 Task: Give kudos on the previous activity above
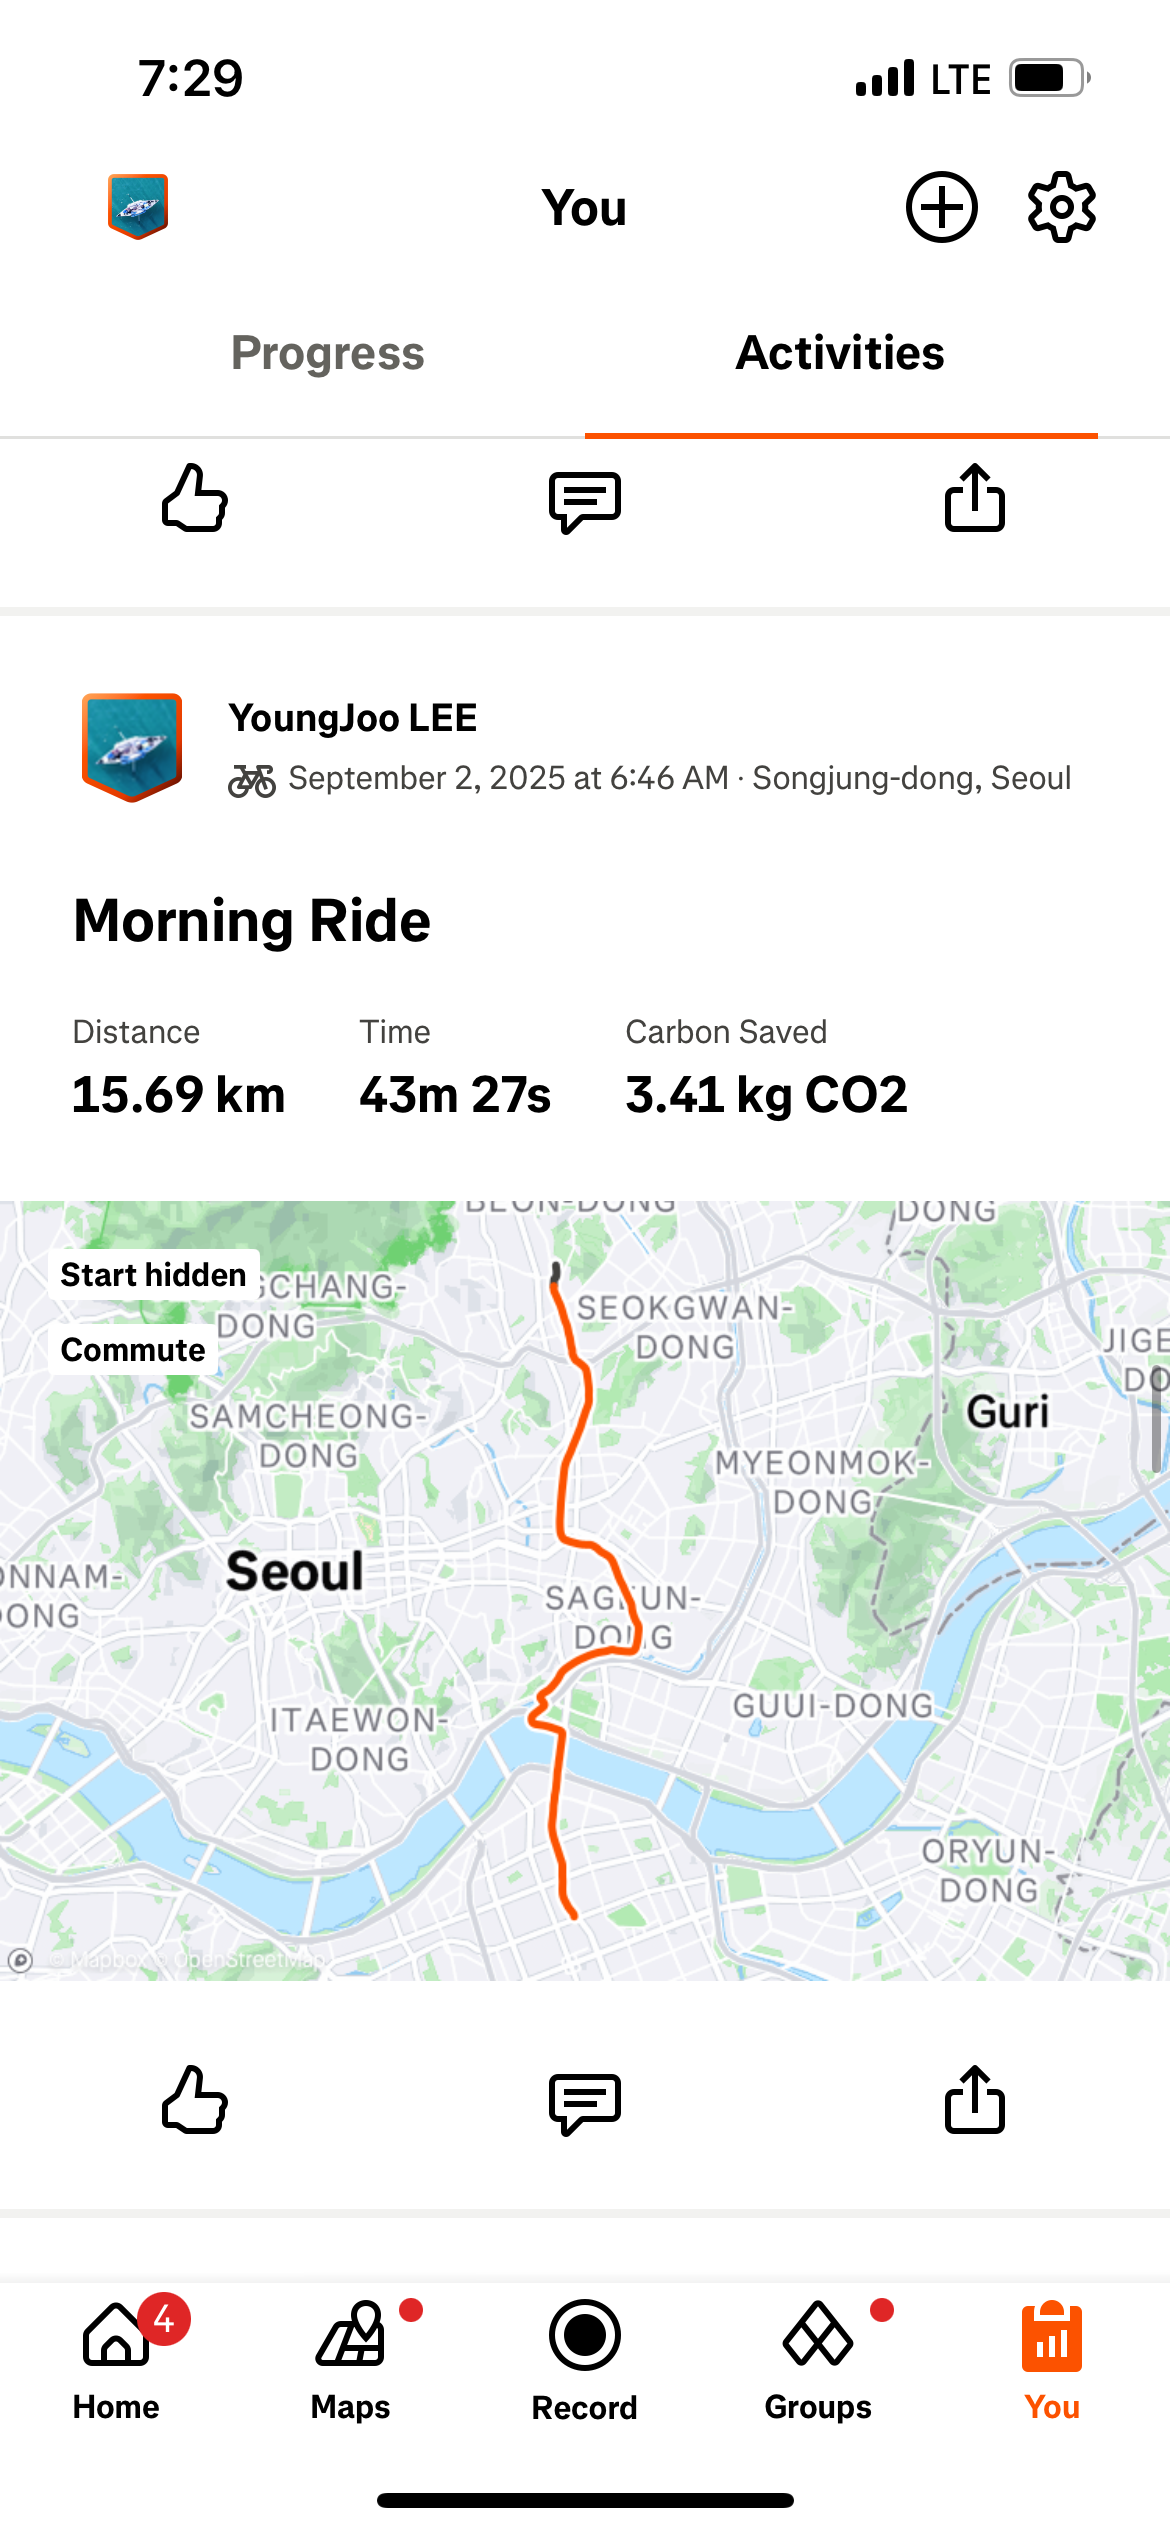pyautogui.click(x=195, y=498)
